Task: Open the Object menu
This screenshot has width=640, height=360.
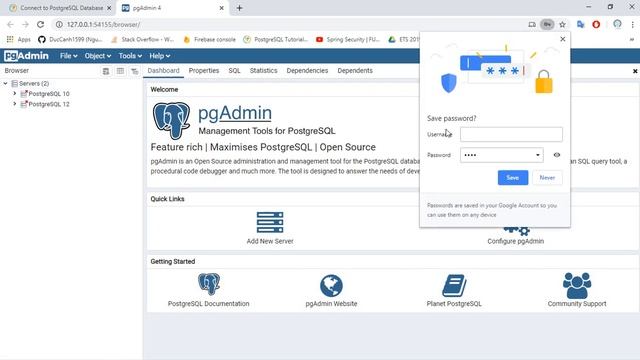Action: (x=98, y=56)
